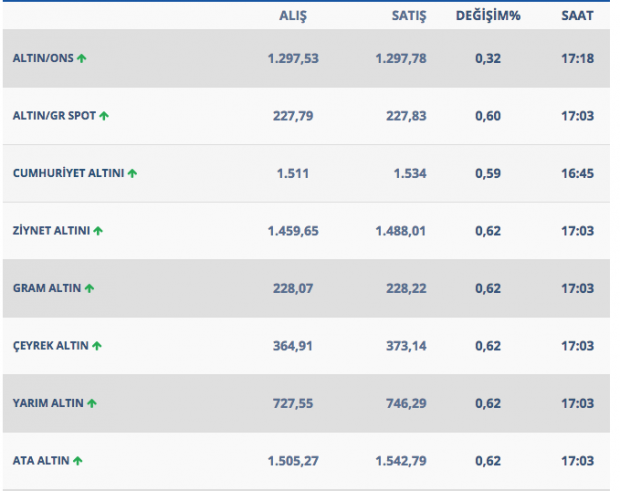The image size is (620, 491).
Task: Click the ATA ALTIN selling price 1.542,79
Action: pos(401,460)
